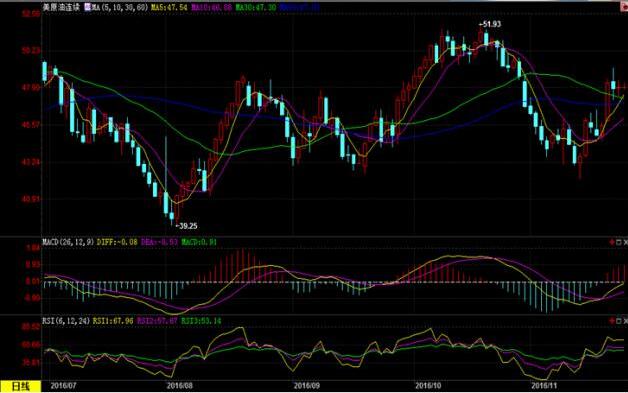Click the red diamond icon in RSI panel
Screen dimensions: 628x393
coord(612,321)
